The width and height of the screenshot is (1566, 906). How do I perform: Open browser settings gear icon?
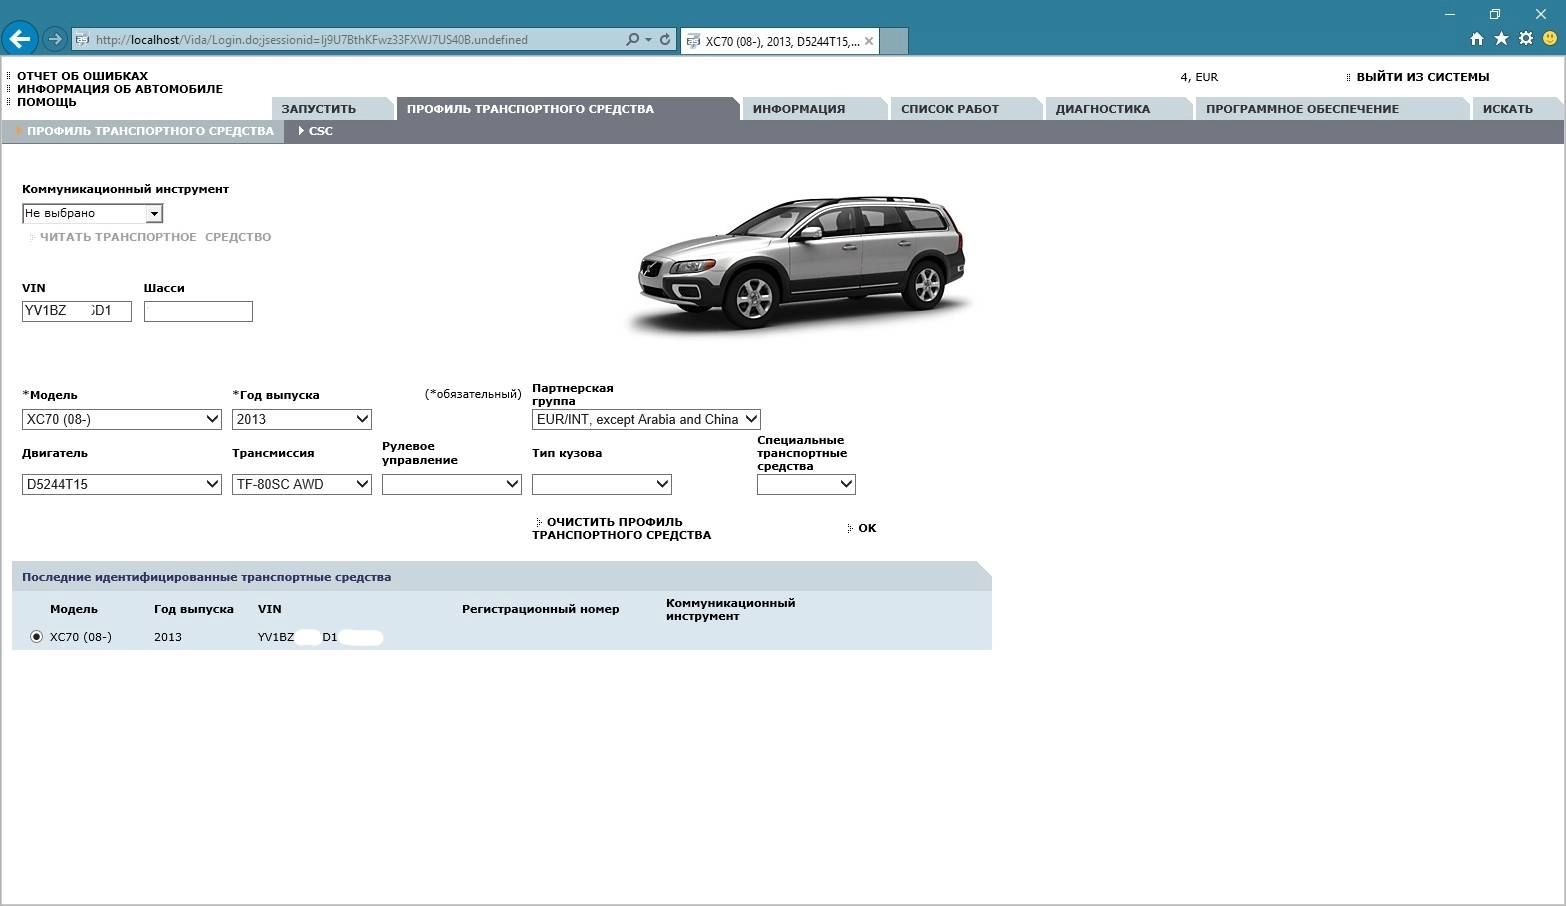click(x=1525, y=39)
